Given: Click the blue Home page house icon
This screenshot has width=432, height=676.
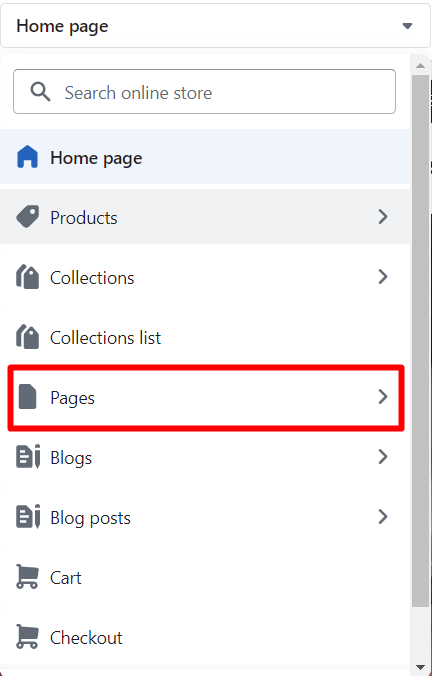Looking at the screenshot, I should pyautogui.click(x=27, y=157).
